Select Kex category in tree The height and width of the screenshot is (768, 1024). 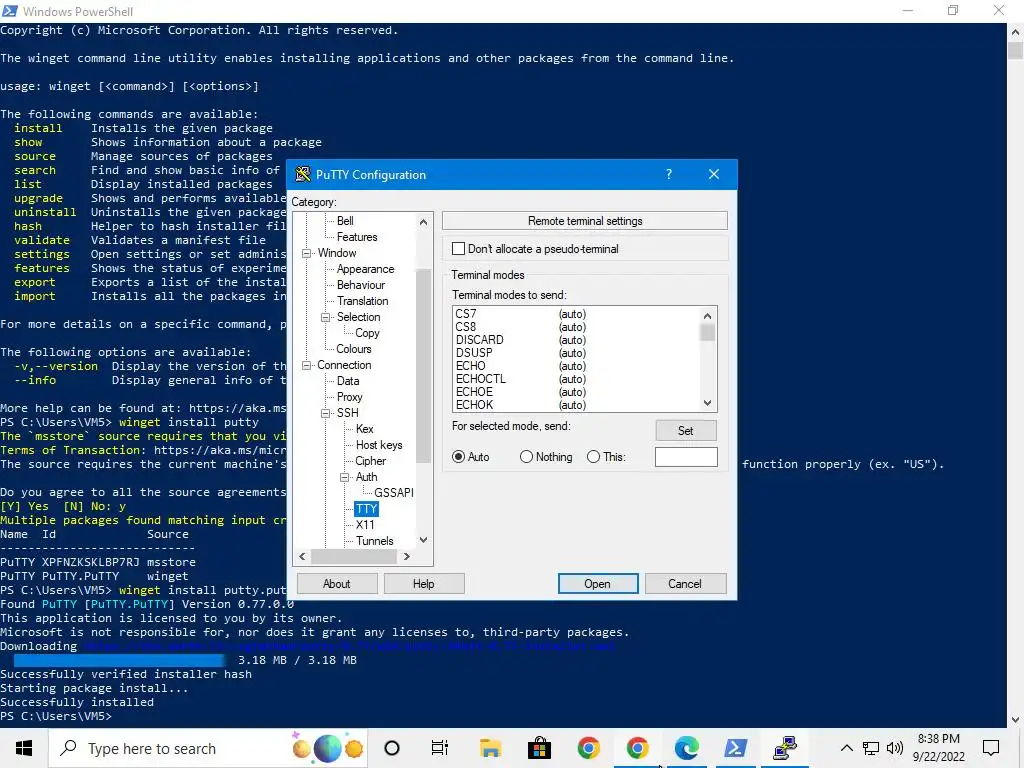click(x=364, y=429)
